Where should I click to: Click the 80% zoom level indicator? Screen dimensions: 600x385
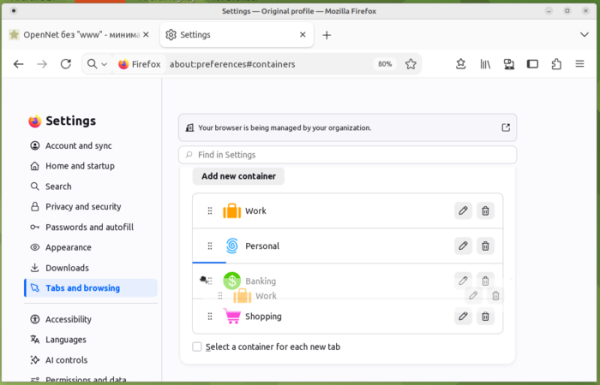coord(385,64)
